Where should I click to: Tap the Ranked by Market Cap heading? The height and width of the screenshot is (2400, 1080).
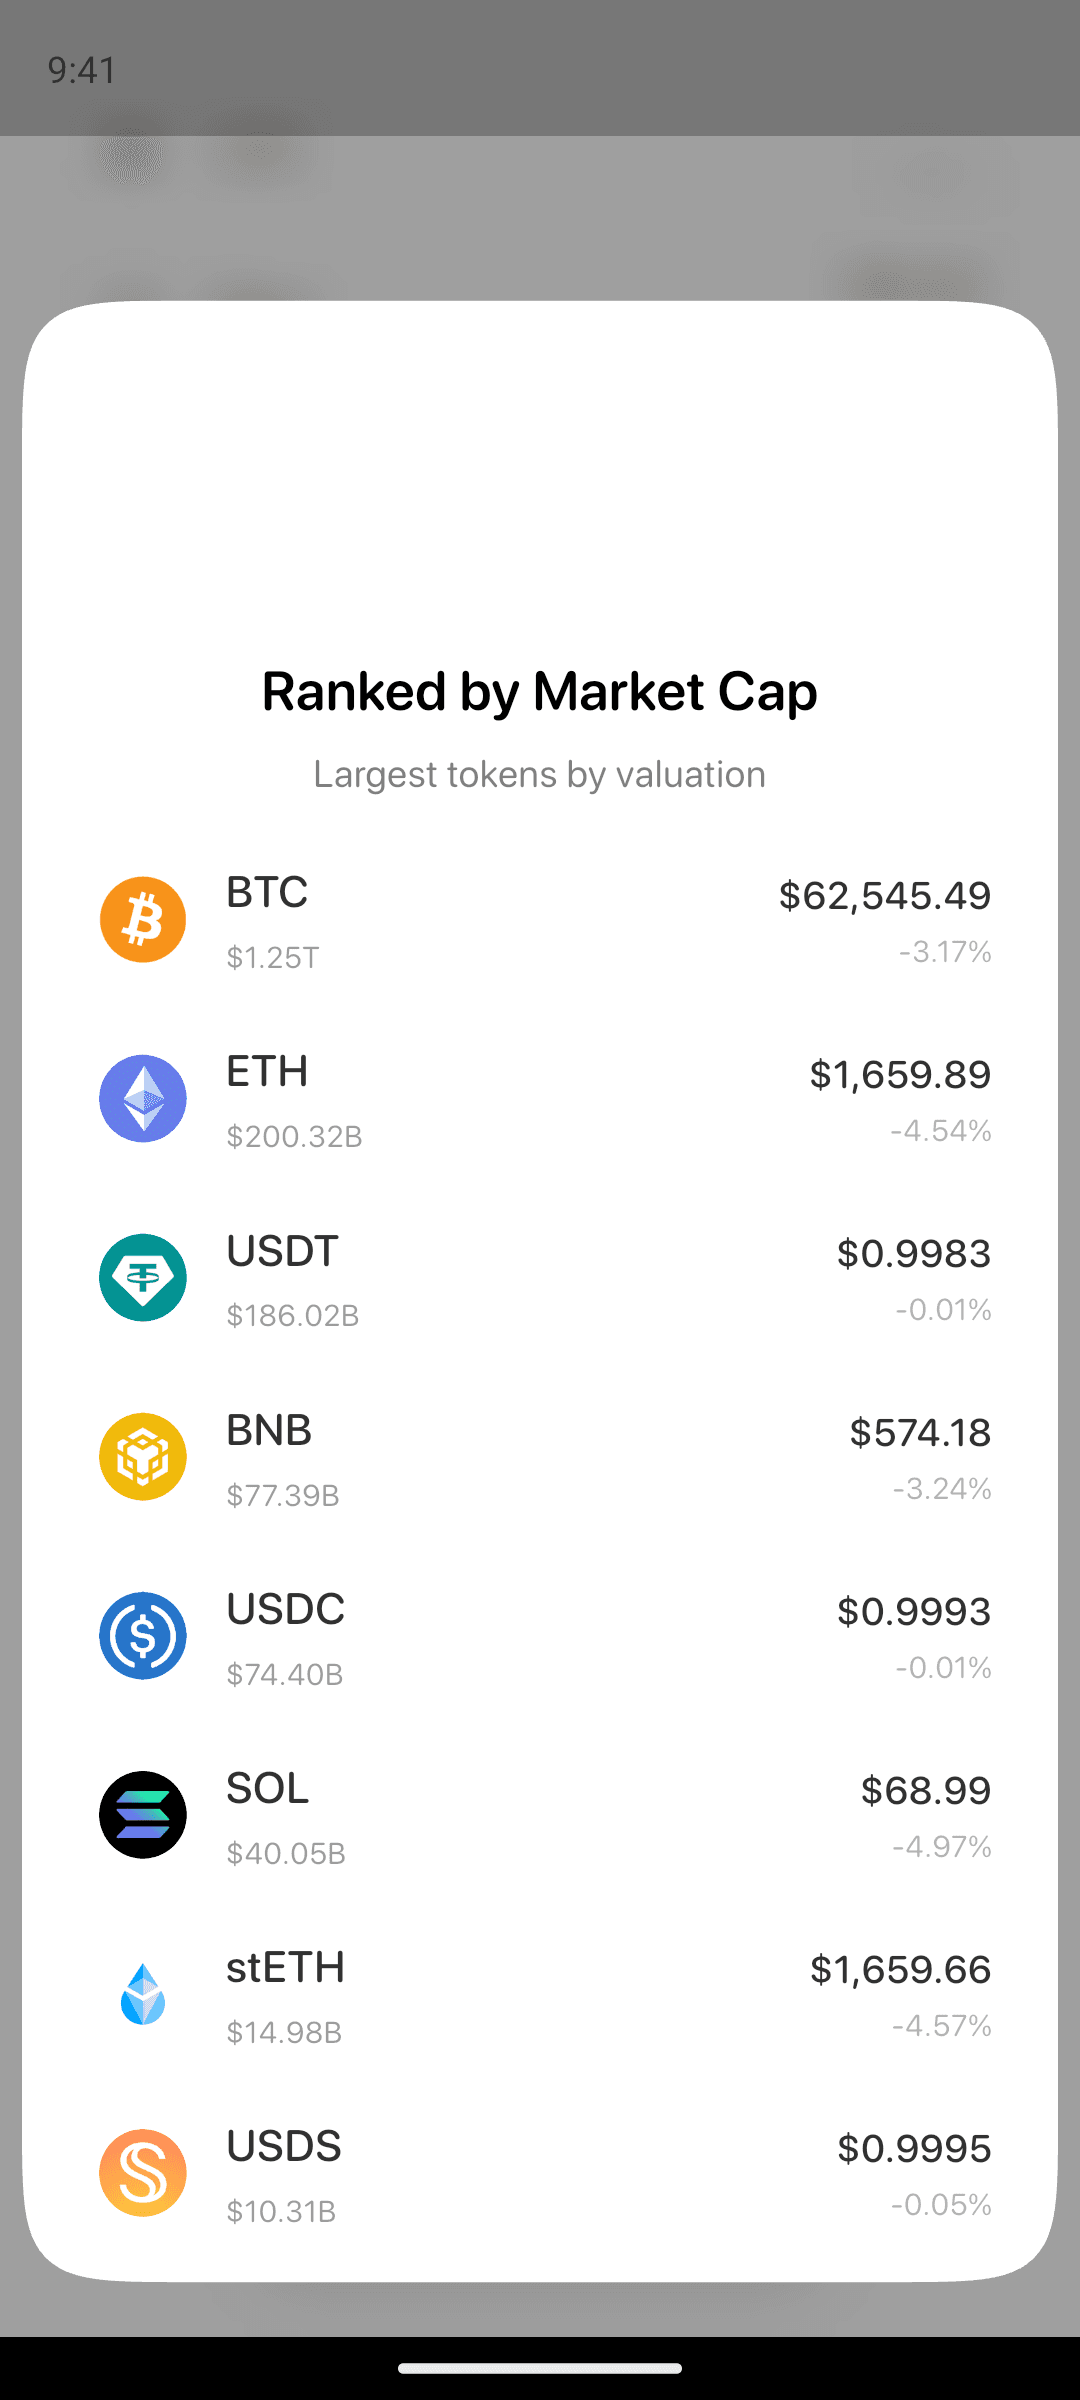[540, 692]
